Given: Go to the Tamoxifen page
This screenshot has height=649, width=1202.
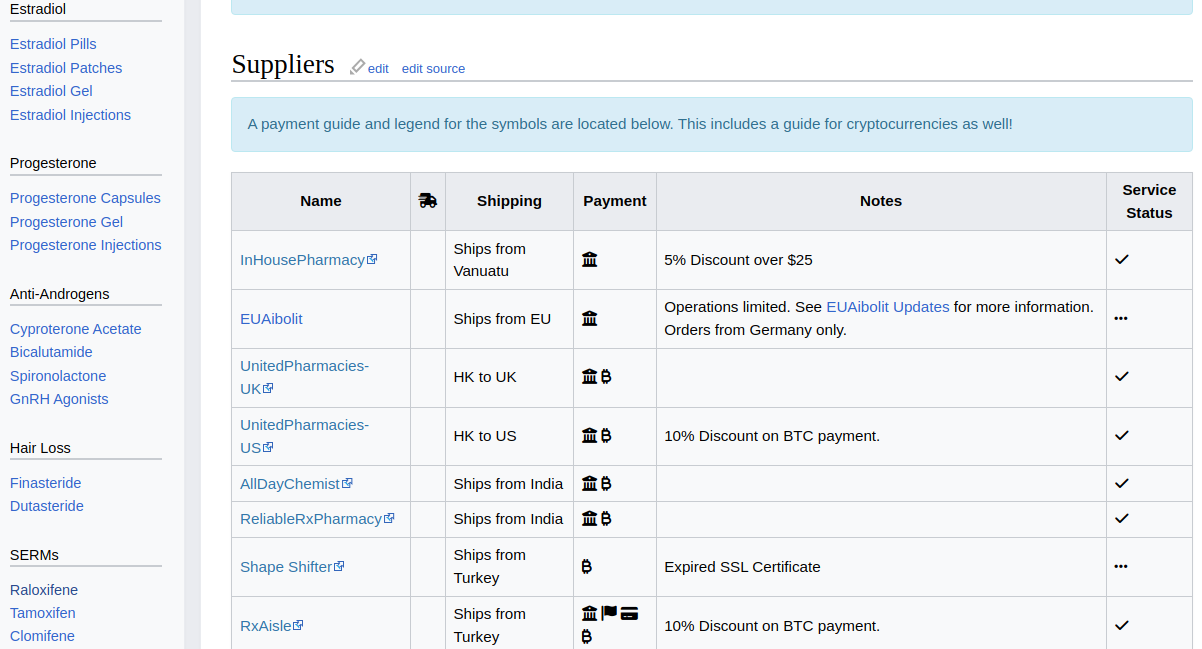Looking at the screenshot, I should (43, 613).
